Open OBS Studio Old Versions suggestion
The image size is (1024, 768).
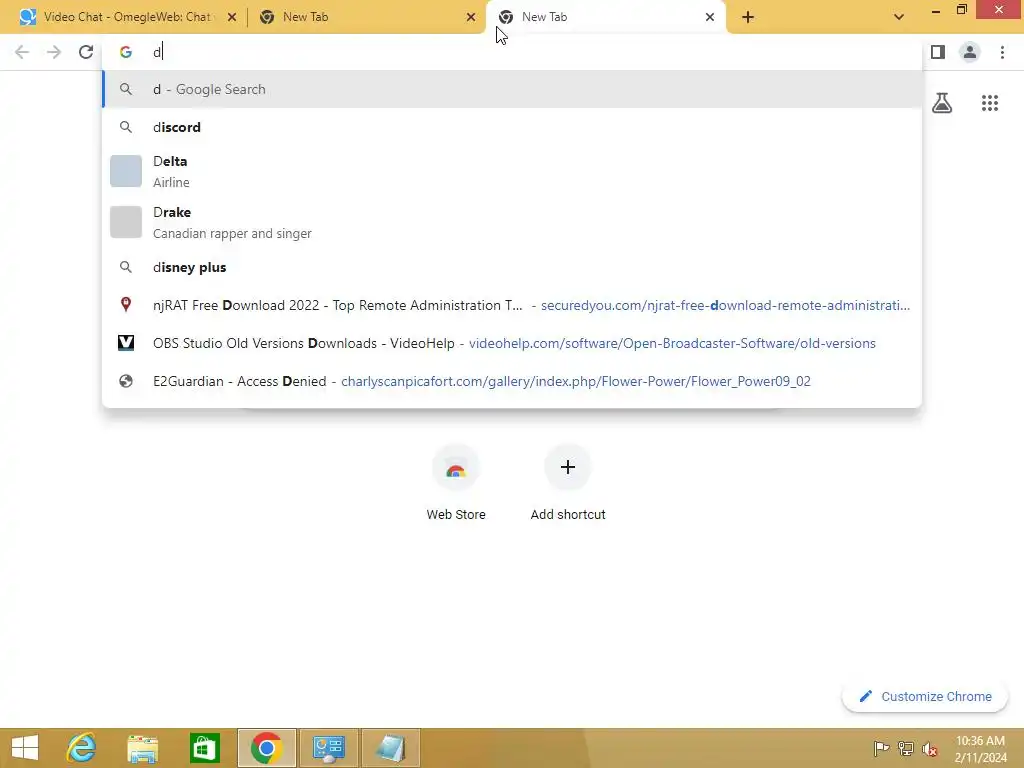(512, 343)
